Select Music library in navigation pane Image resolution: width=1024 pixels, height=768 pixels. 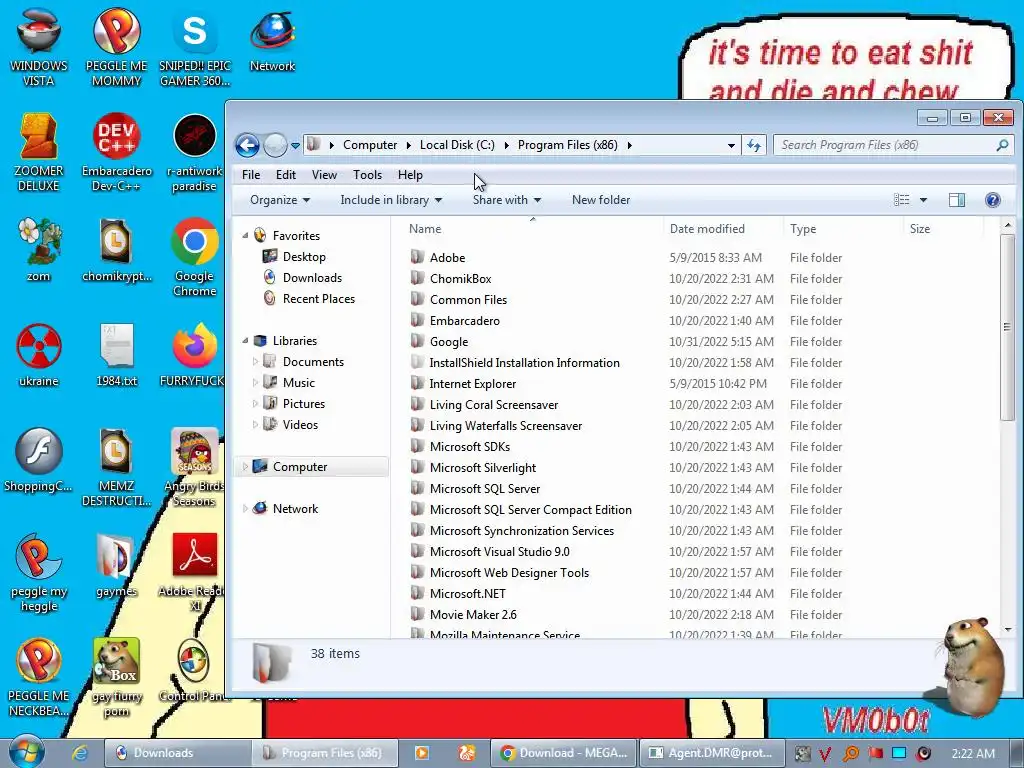(298, 383)
